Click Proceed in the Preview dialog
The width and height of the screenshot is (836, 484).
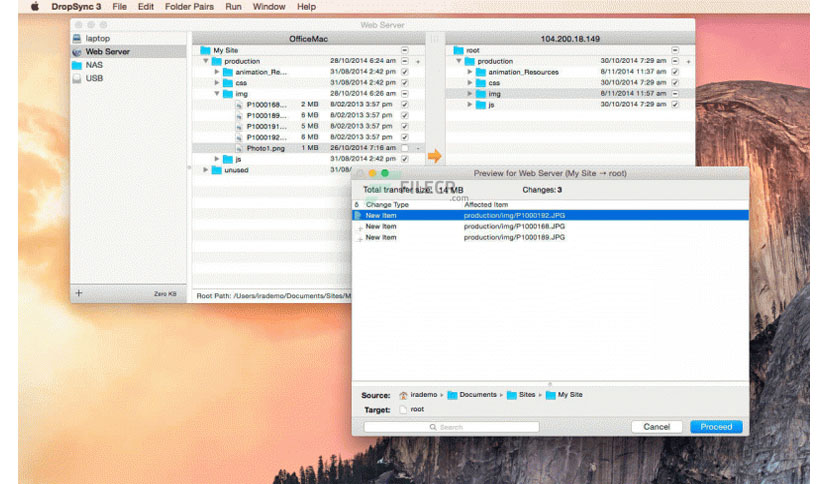coord(716,427)
